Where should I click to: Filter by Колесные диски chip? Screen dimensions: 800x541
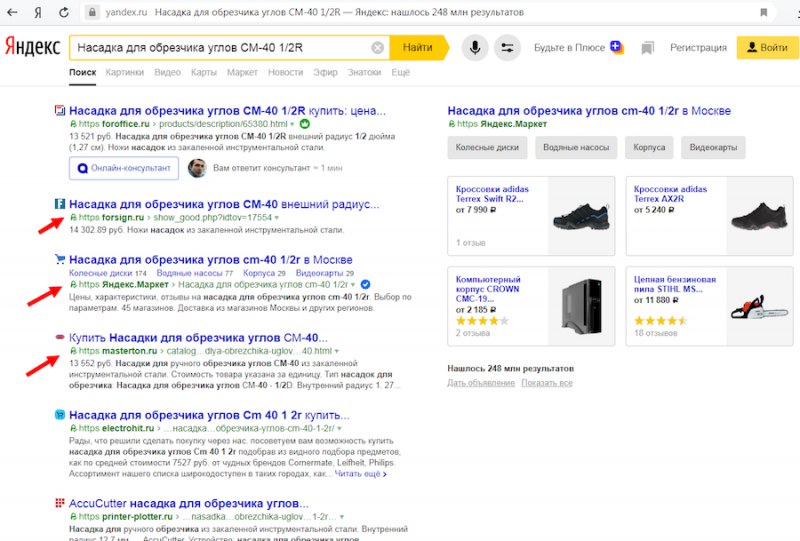pos(487,147)
